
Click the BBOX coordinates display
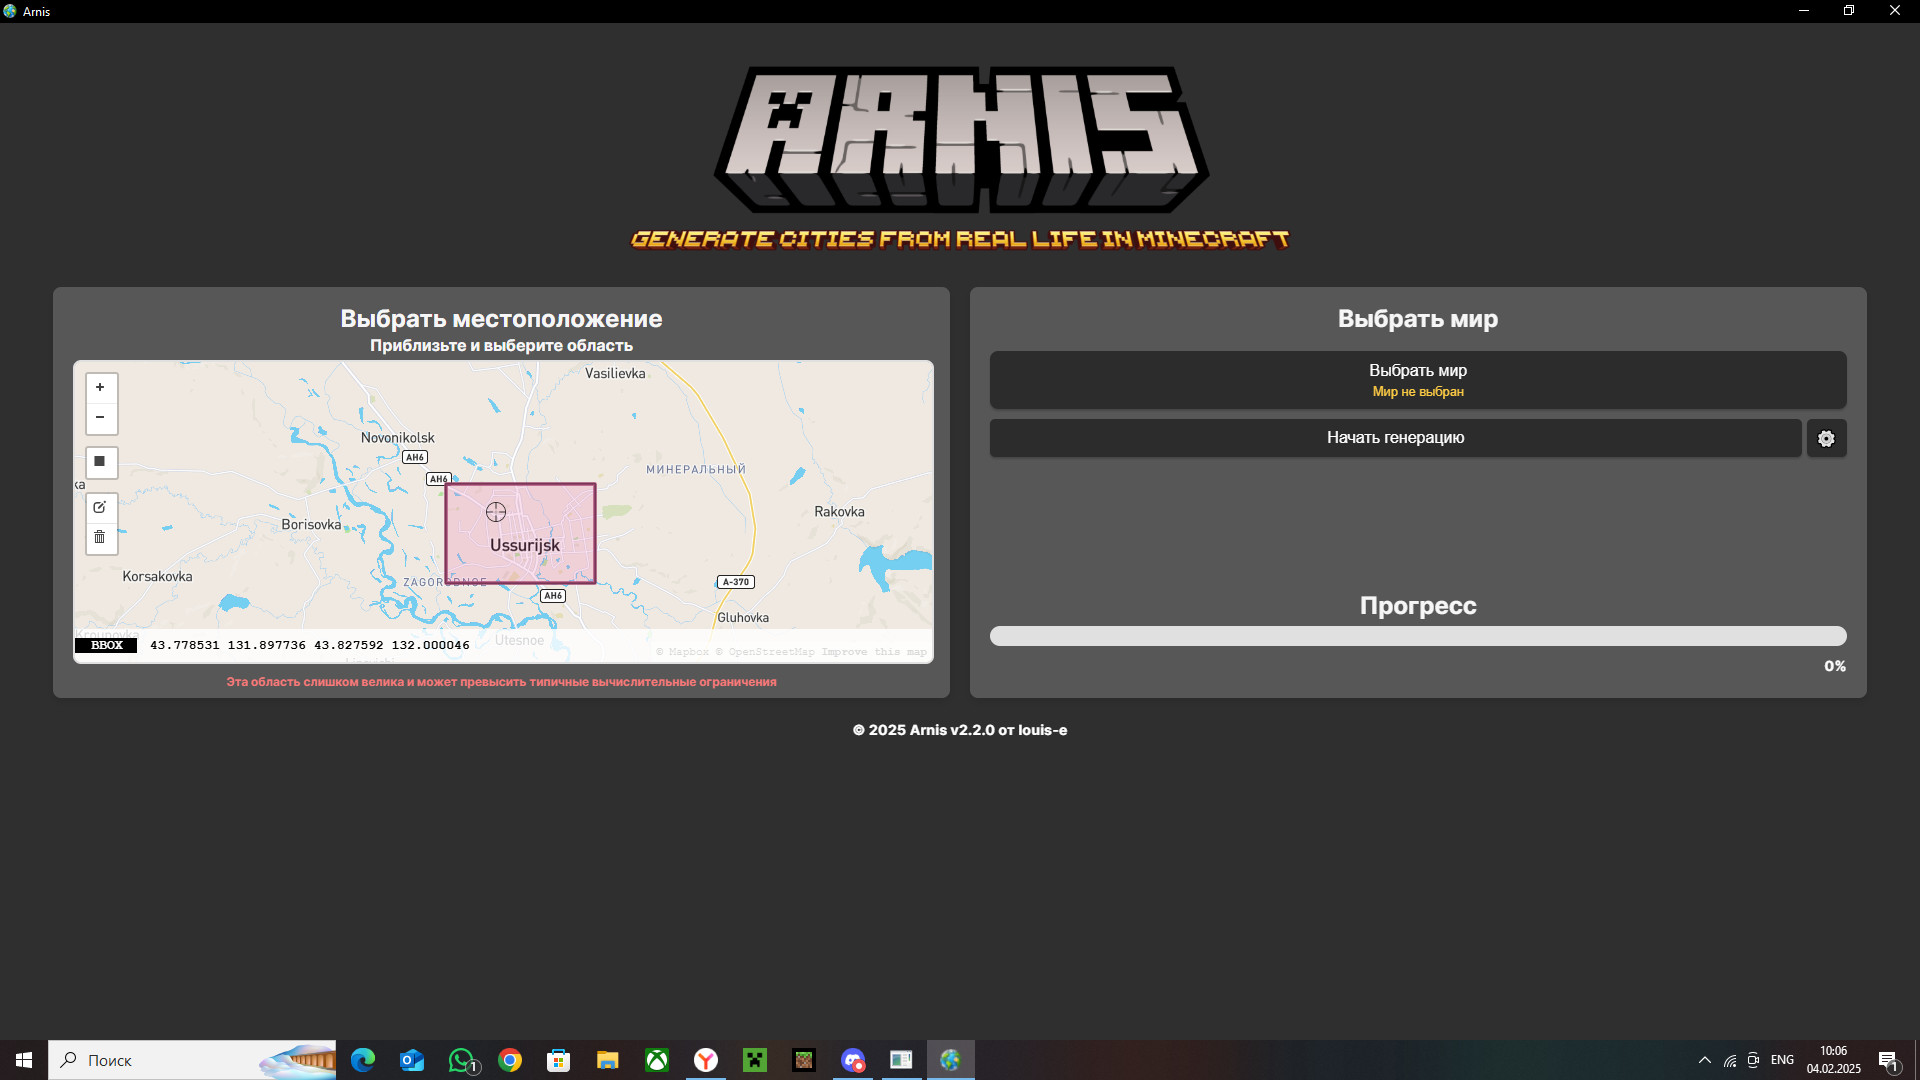[106, 645]
